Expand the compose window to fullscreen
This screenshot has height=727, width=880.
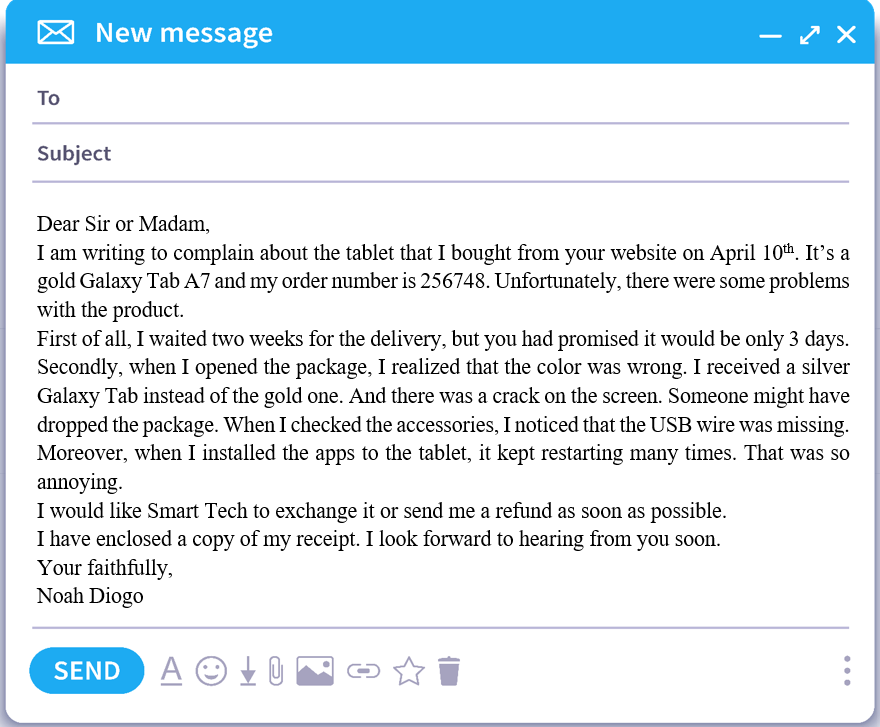(x=809, y=35)
